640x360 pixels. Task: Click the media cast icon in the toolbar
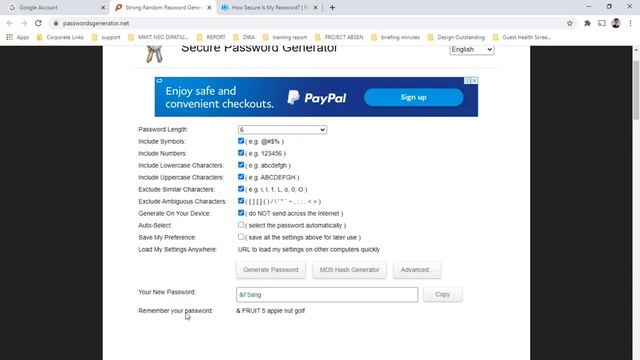(x=602, y=23)
